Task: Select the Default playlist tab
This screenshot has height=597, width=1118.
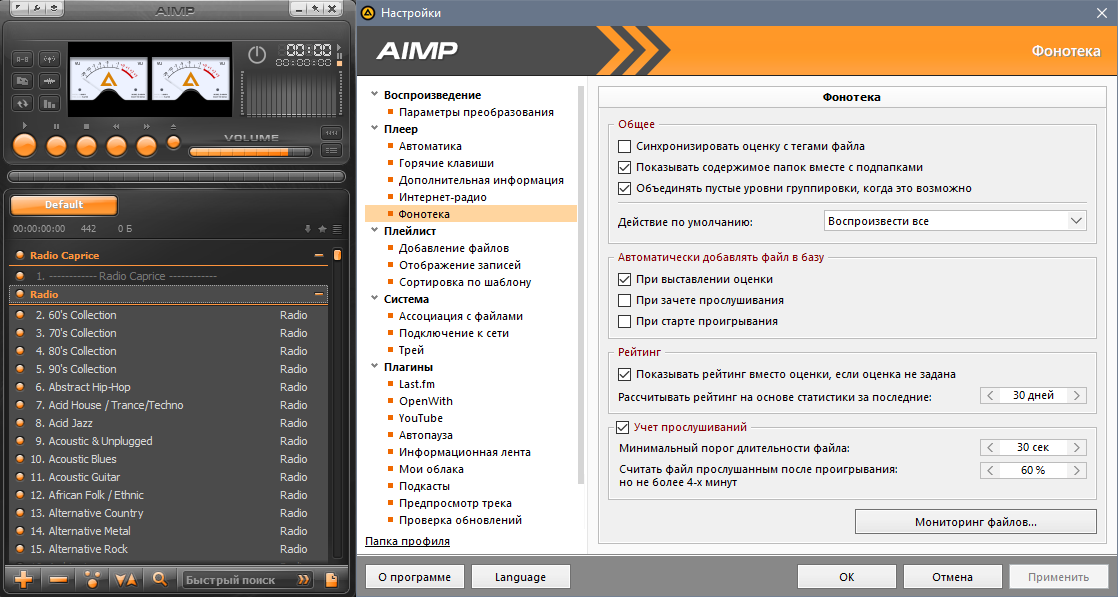Action: click(64, 205)
